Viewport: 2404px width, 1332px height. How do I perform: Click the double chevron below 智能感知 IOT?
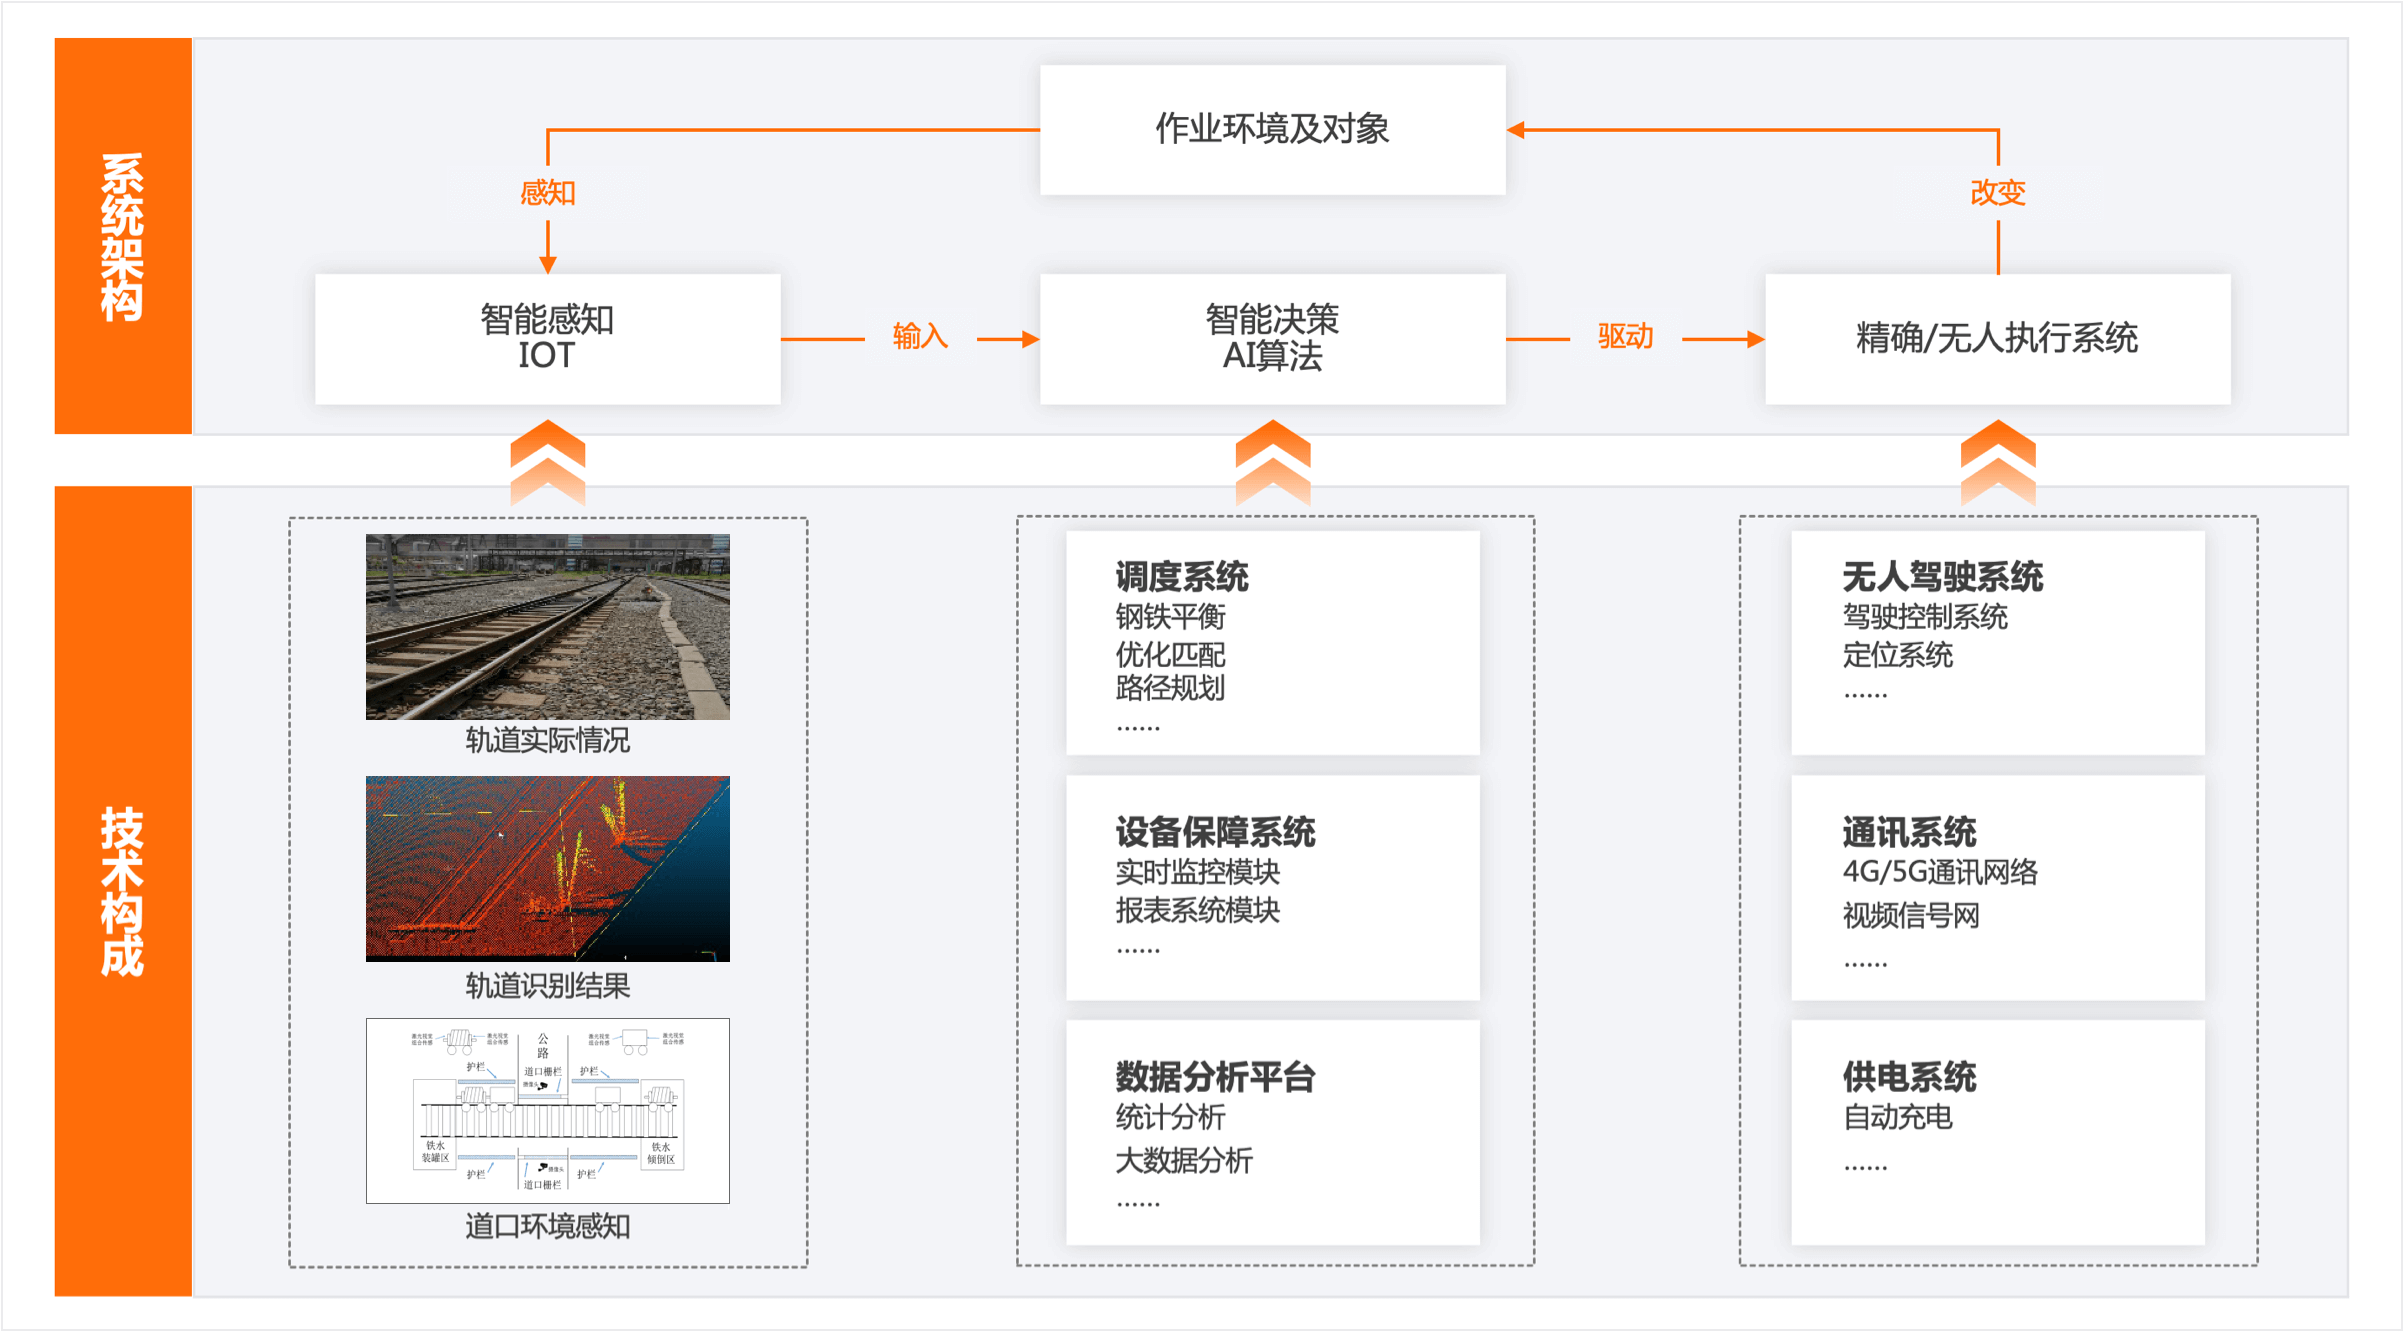tap(547, 463)
